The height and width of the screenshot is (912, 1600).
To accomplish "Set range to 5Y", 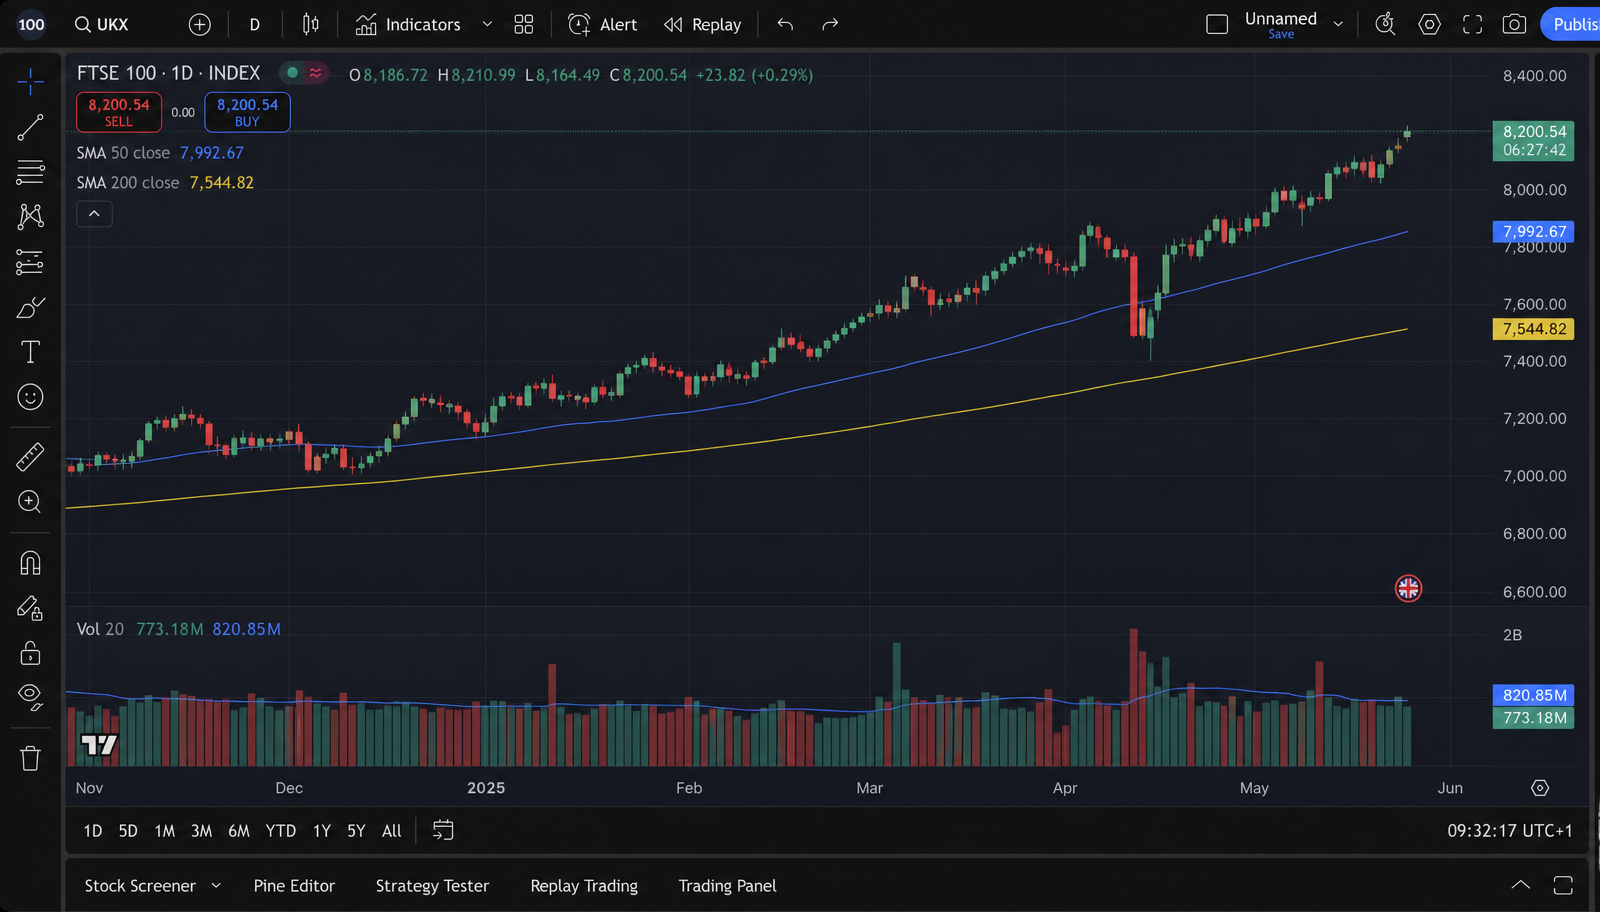I will tap(356, 831).
